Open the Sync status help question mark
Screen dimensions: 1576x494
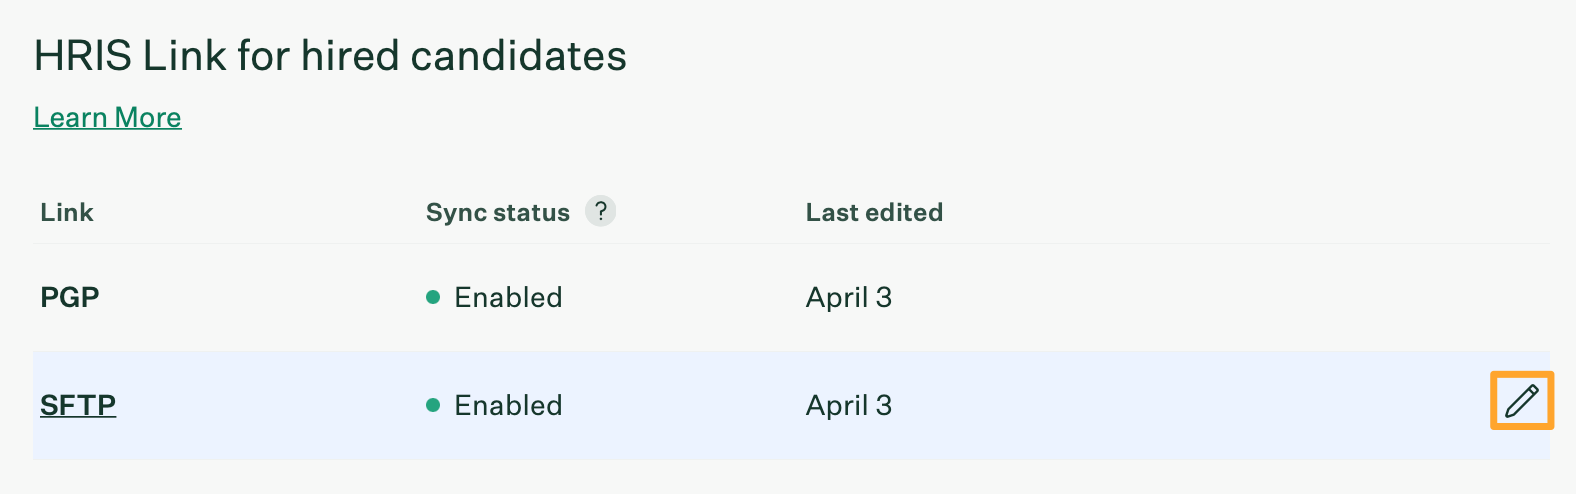pos(600,211)
